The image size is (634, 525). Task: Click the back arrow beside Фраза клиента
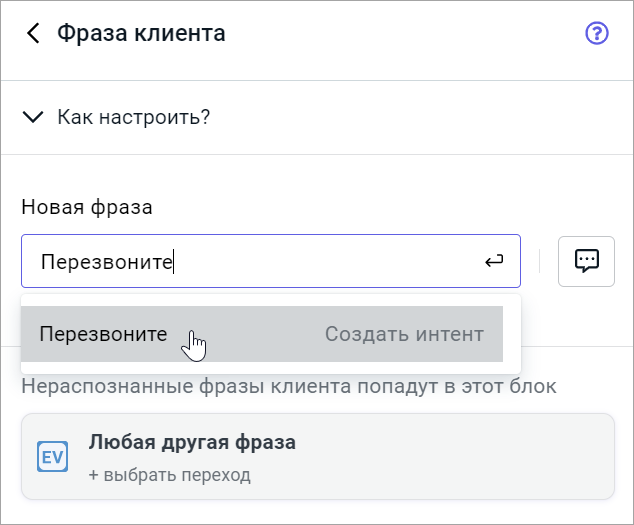tap(34, 34)
